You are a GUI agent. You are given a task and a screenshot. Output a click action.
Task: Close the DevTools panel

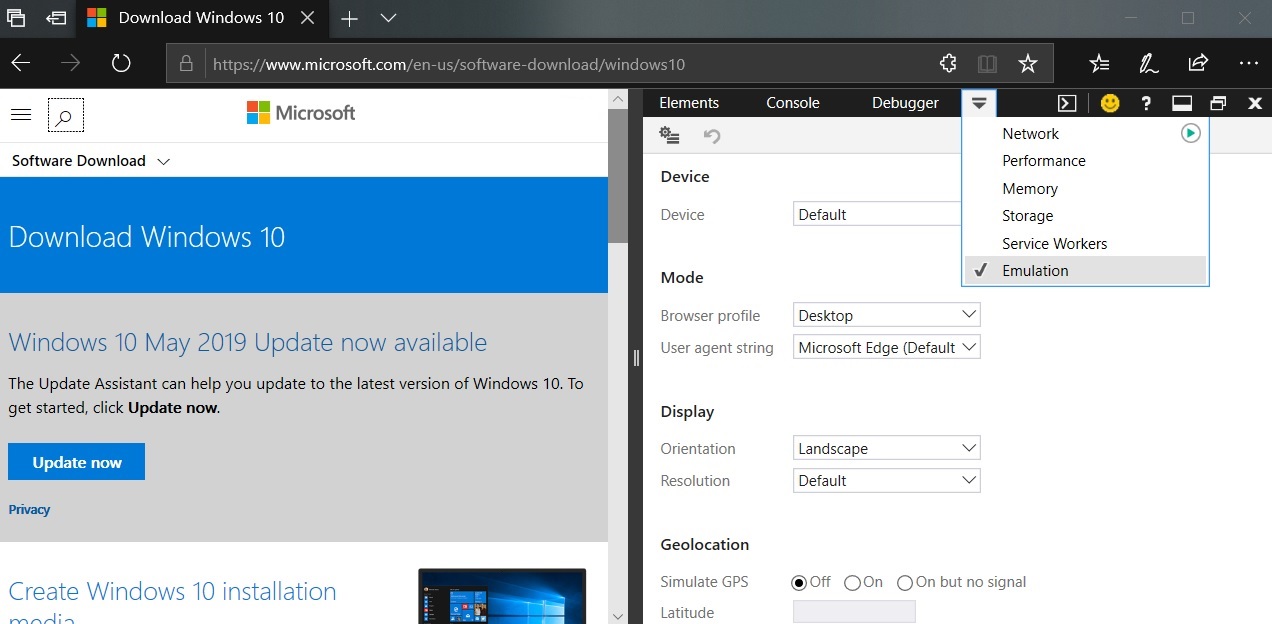(x=1255, y=103)
